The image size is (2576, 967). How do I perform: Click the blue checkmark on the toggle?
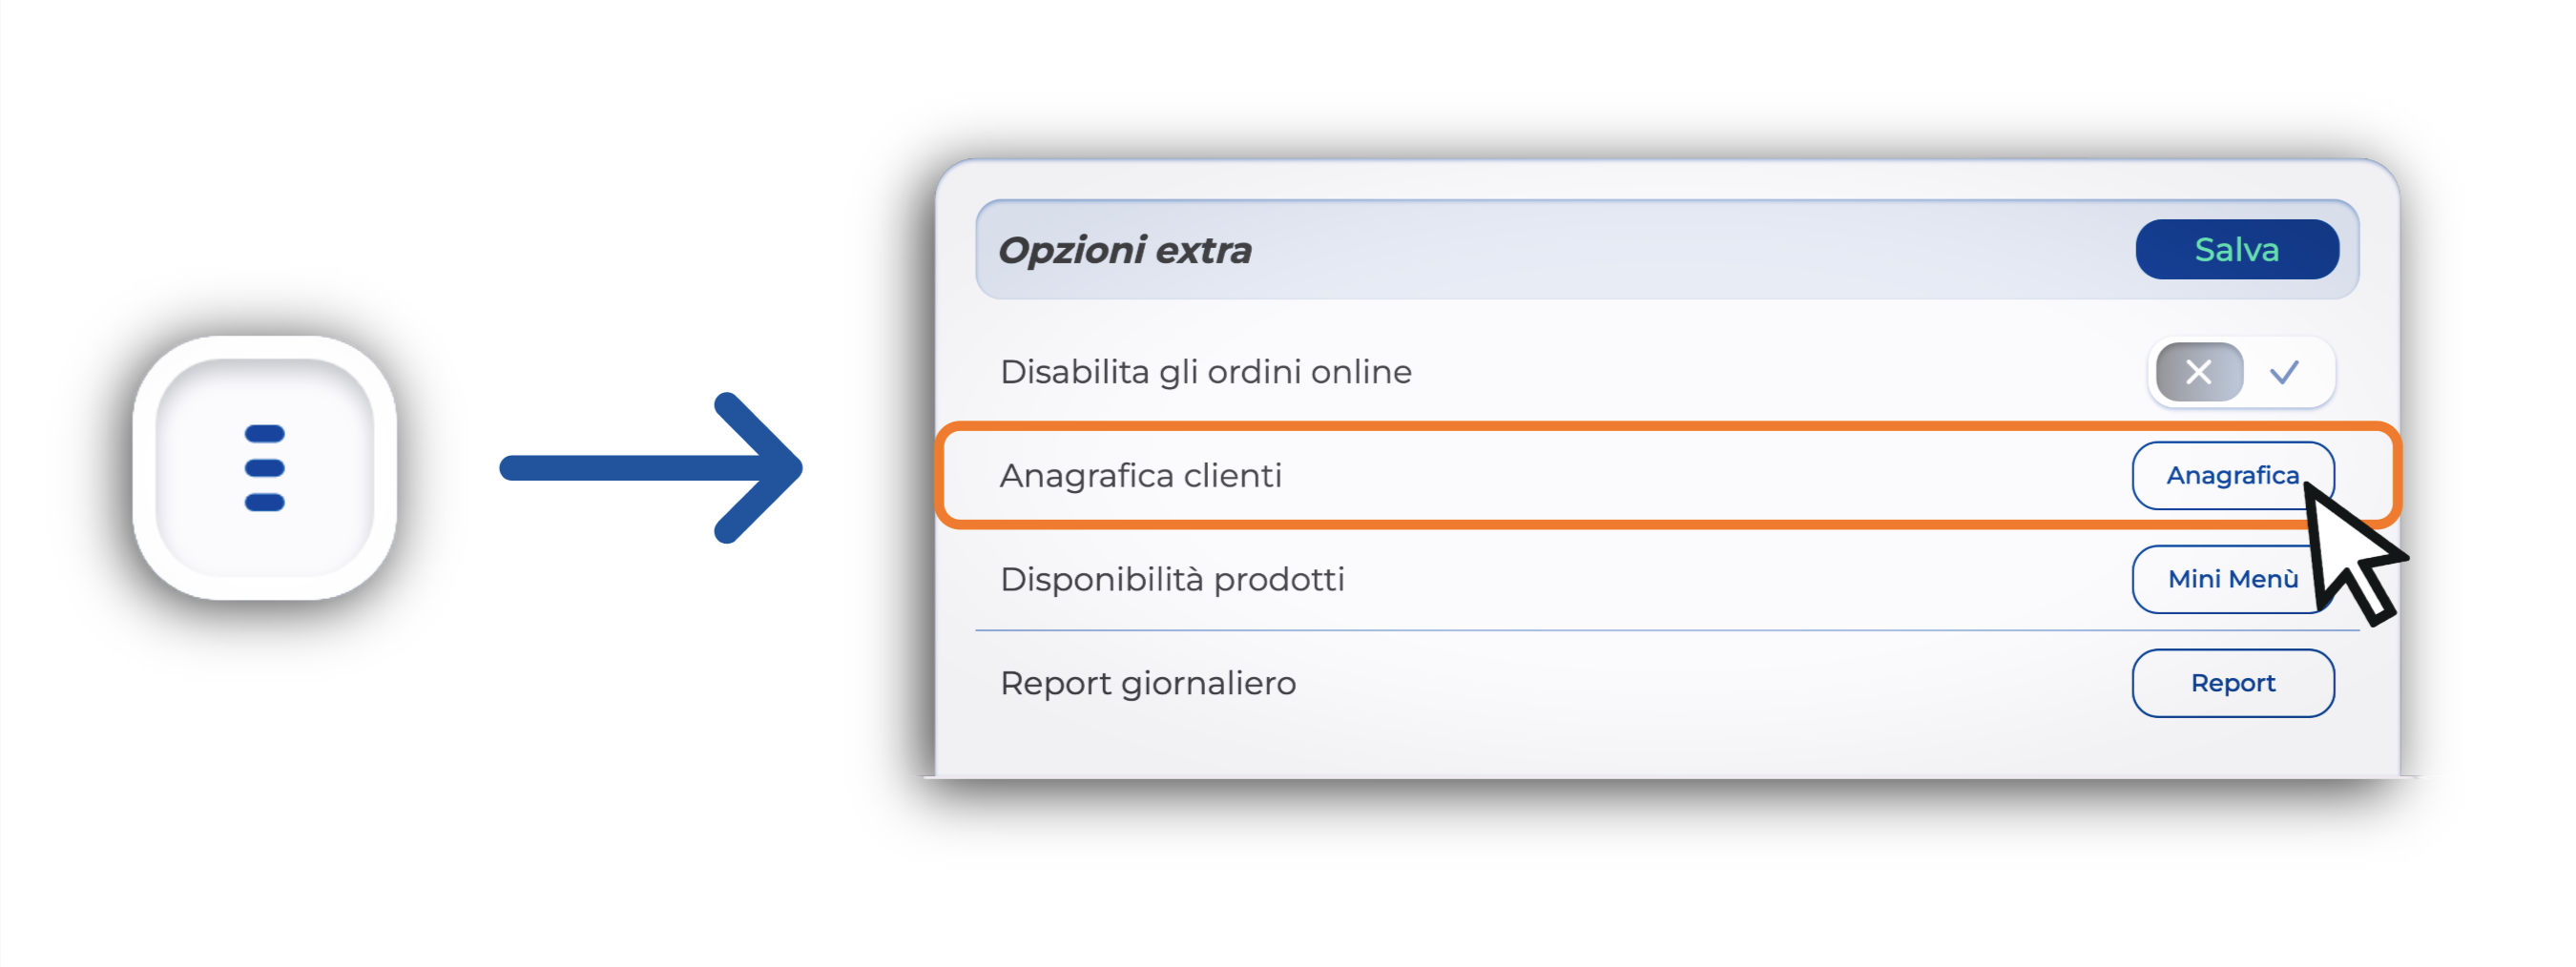pos(2284,372)
